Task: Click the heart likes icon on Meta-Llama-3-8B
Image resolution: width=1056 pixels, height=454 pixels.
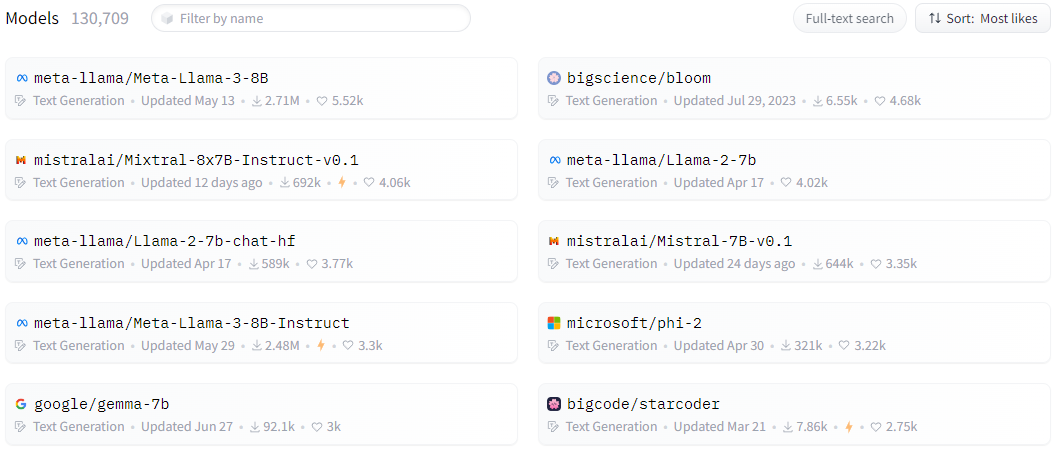Action: pyautogui.click(x=321, y=101)
